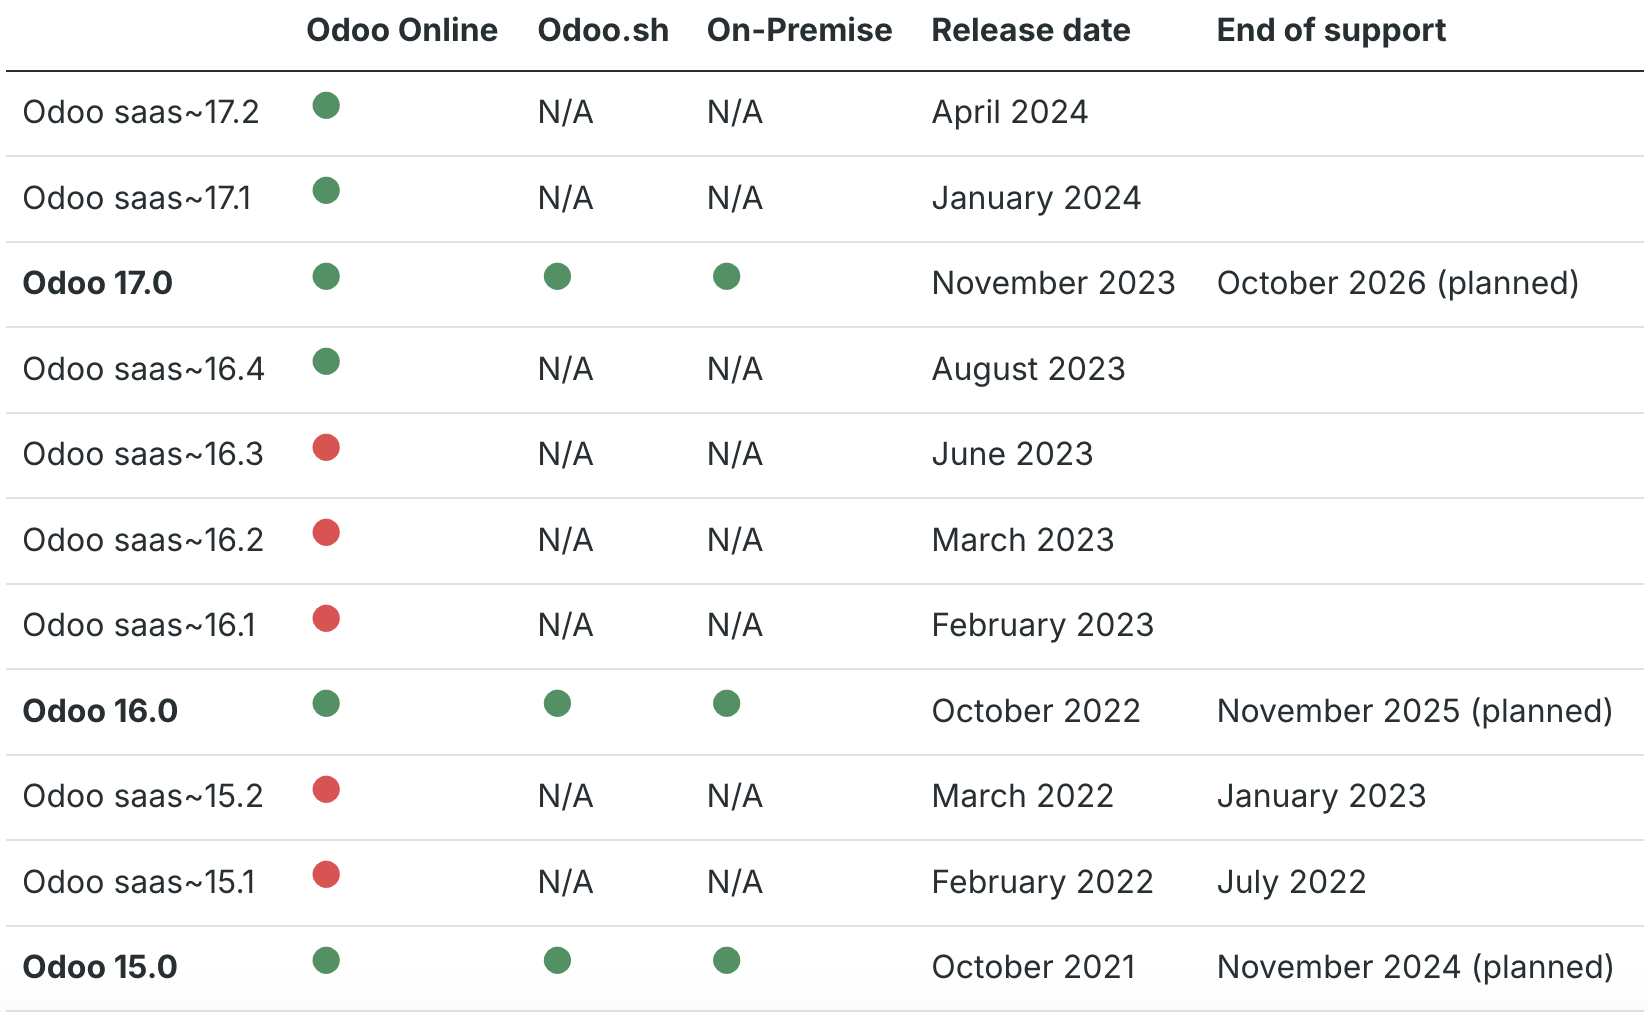This screenshot has height=1012, width=1648.
Task: Click green On-Premise dot in Odoo 17.0 row
Action: 727,276
